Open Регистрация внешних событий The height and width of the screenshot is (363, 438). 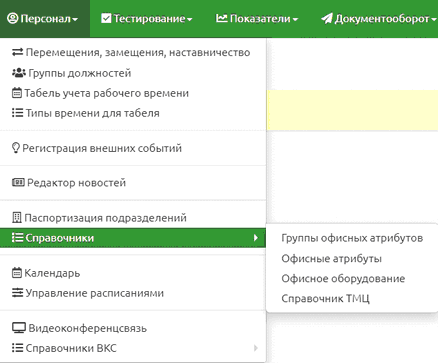(x=133, y=148)
